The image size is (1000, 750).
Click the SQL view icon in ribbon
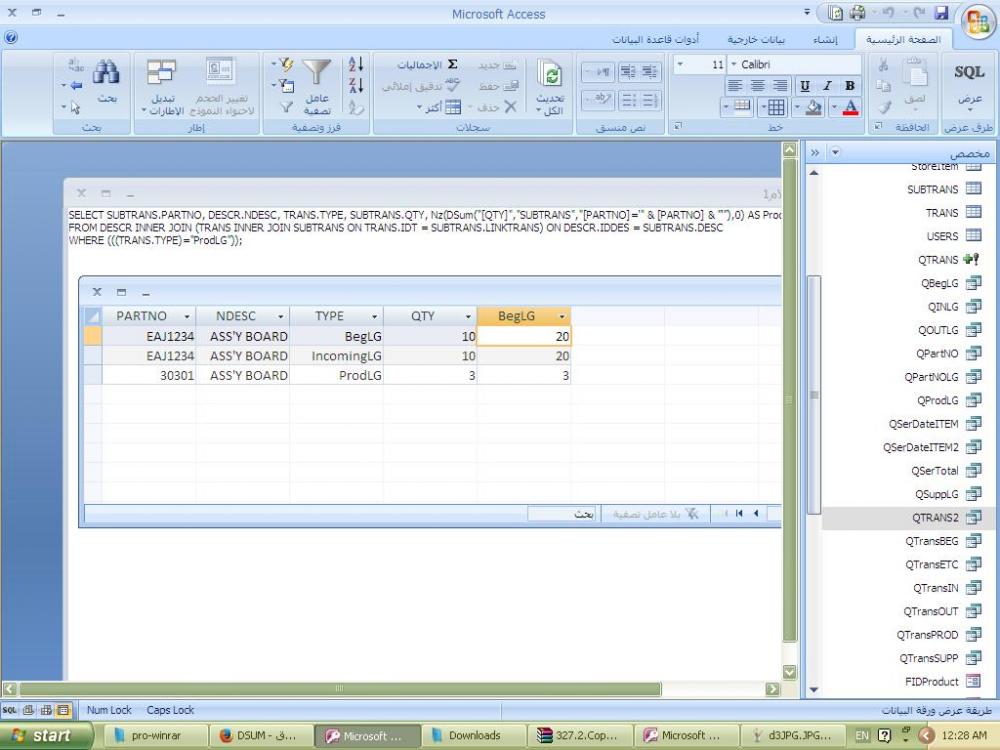(x=969, y=71)
